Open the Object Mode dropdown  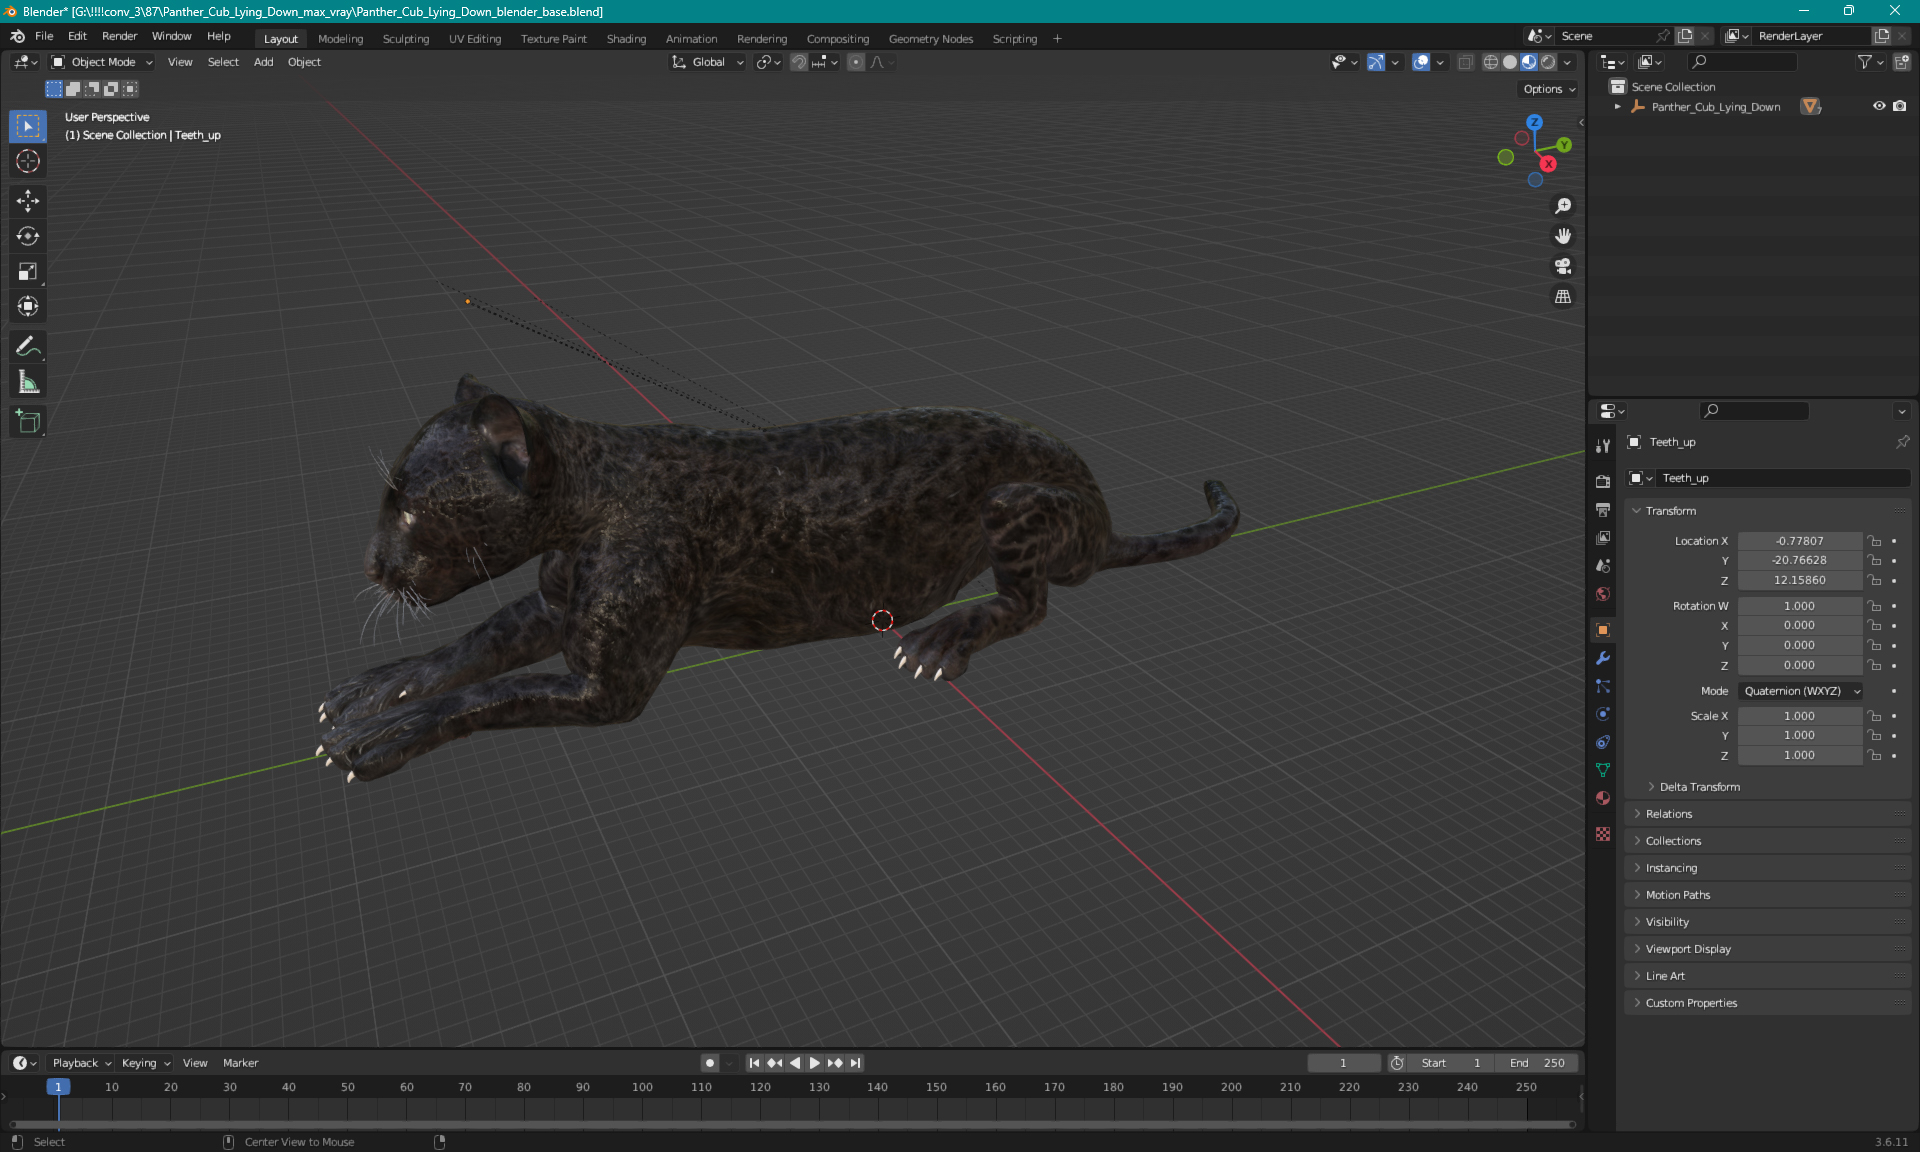[102, 62]
